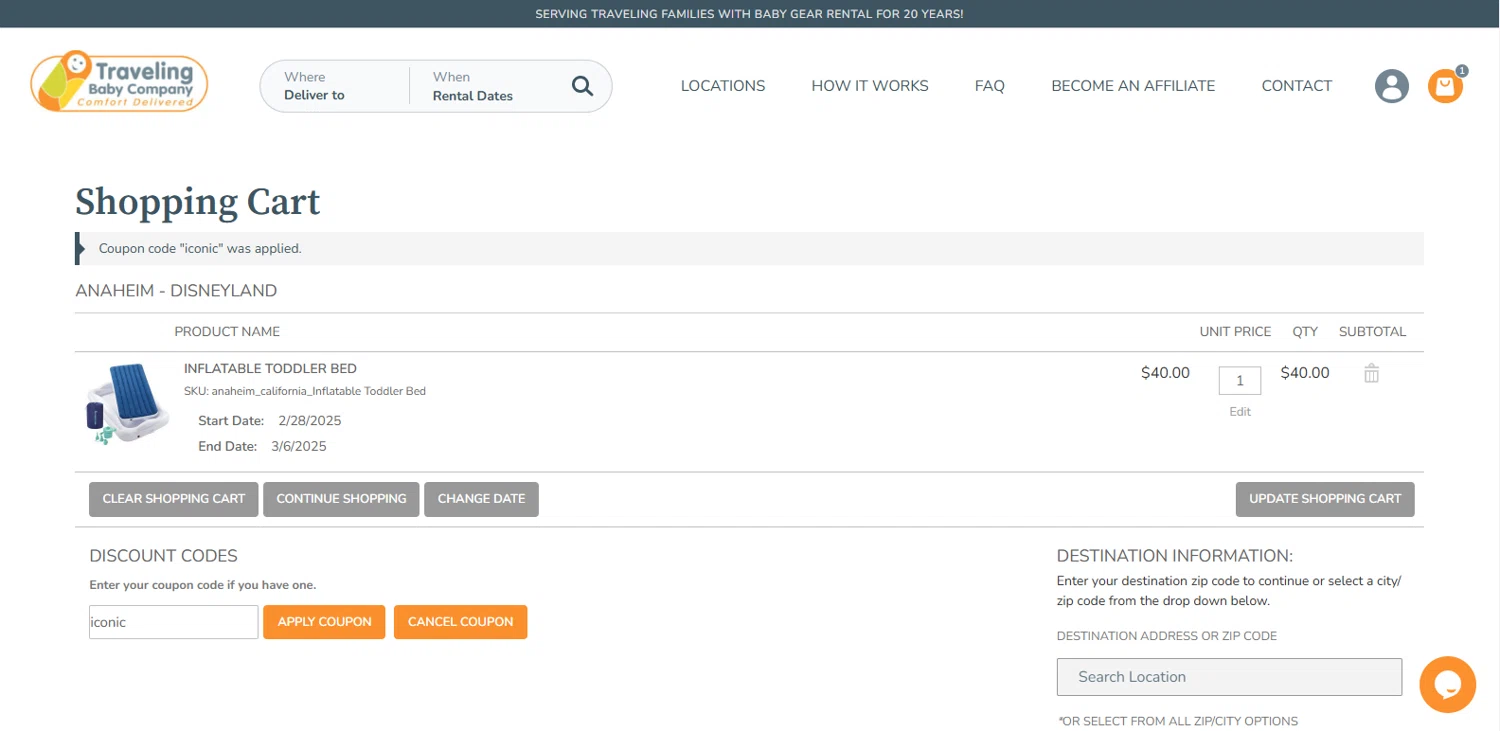Open Become an Affiliate page

click(1133, 86)
